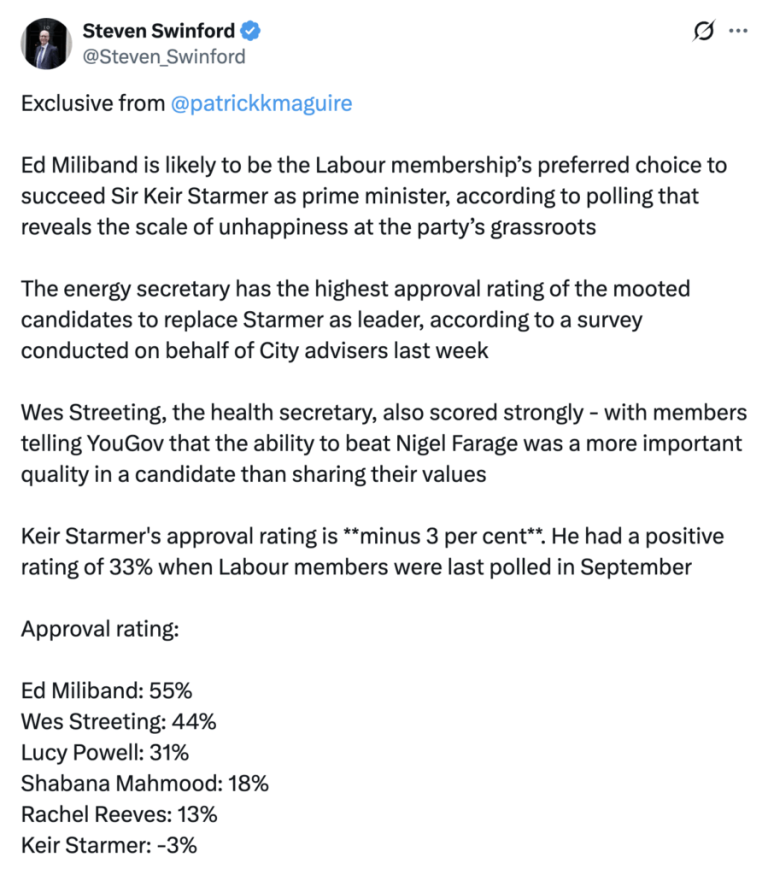Click the 'Lucy Powell: 31%' line

coord(105,752)
